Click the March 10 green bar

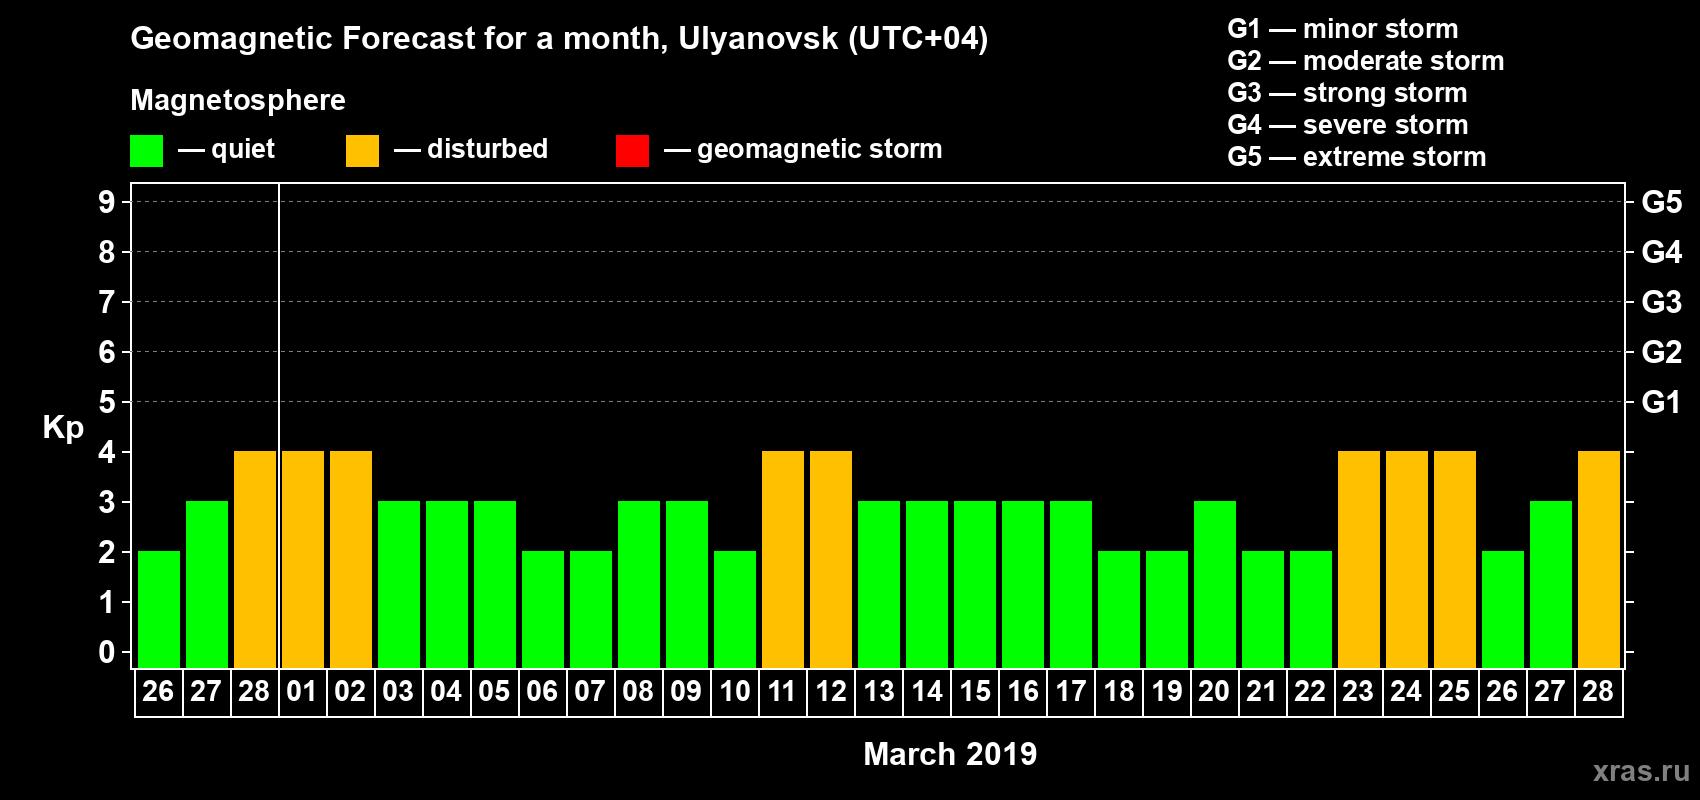point(735,609)
